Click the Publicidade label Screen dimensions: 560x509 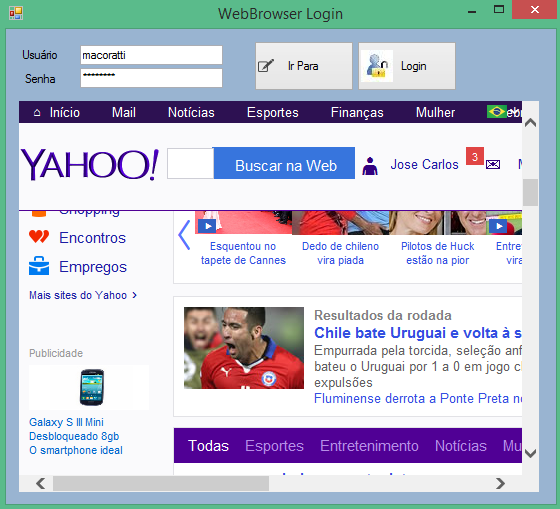pyautogui.click(x=56, y=353)
